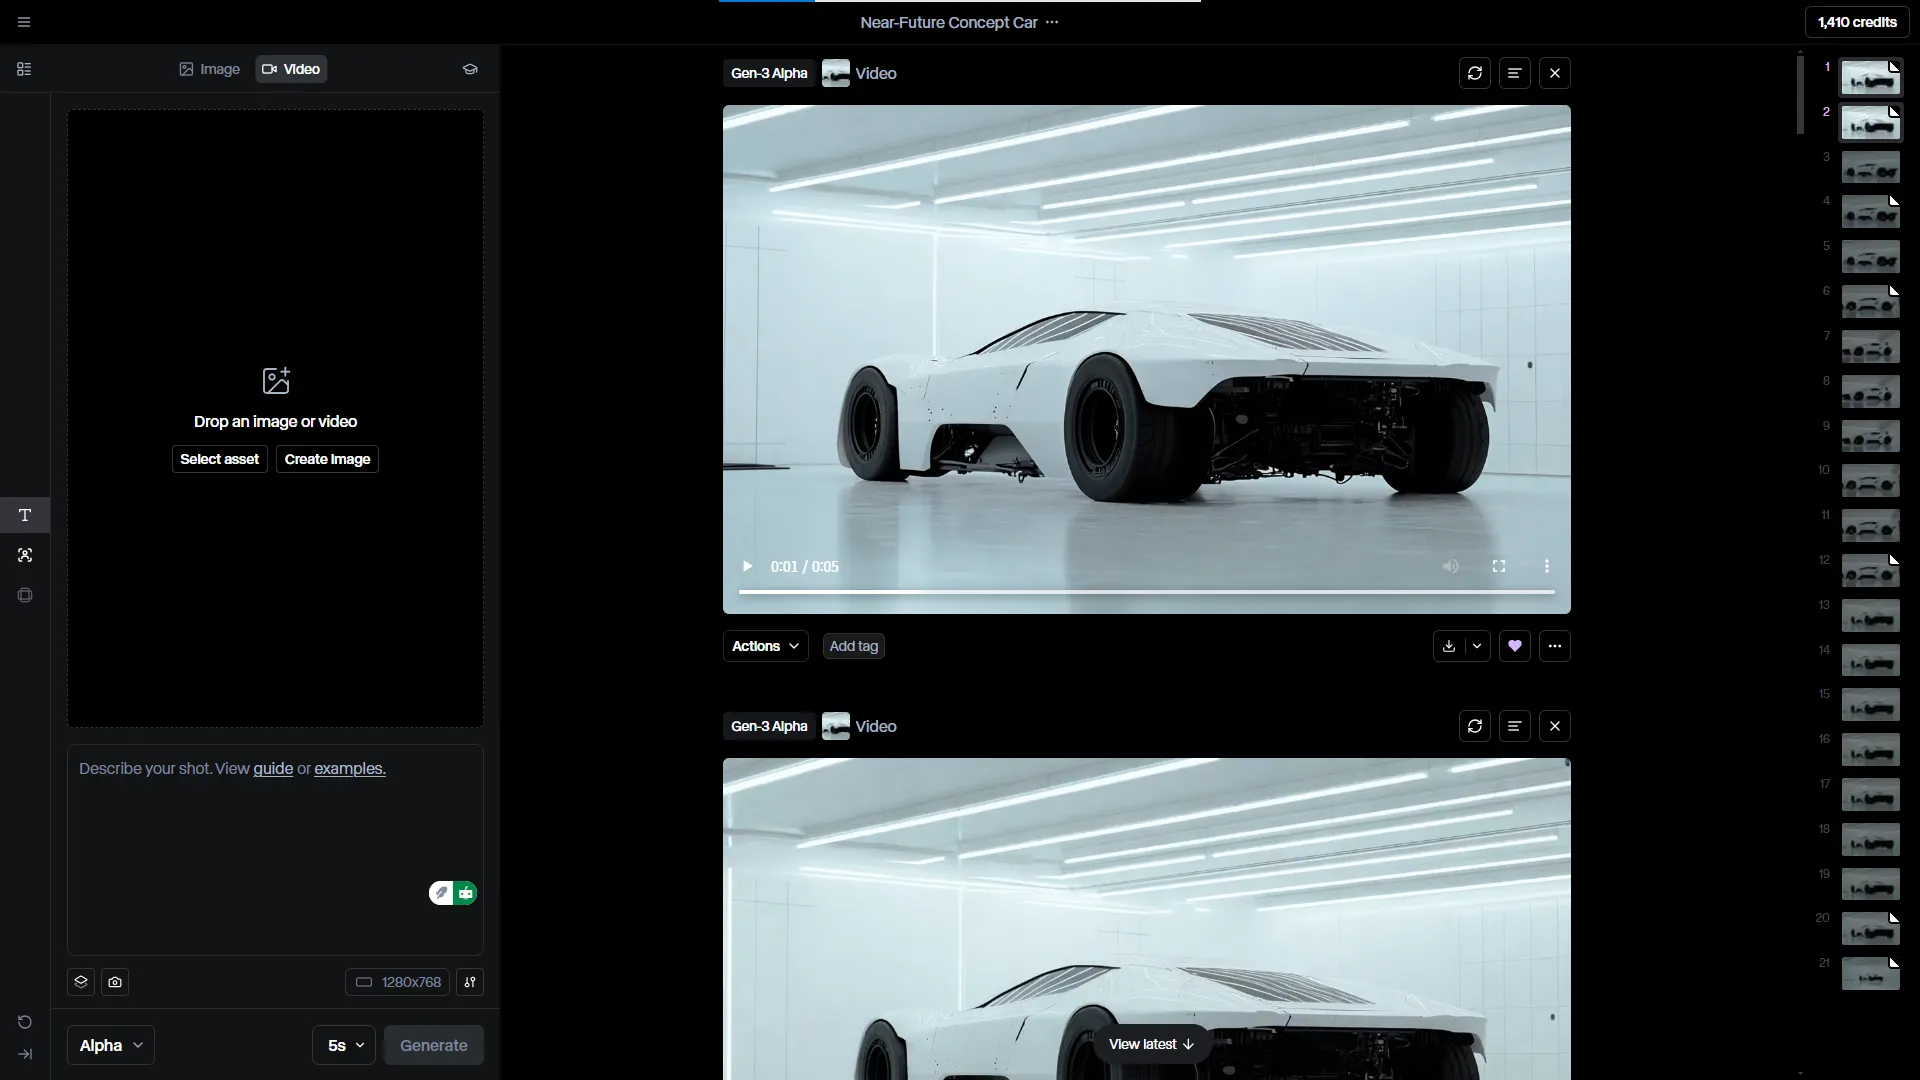Toggle the prompt enhancement switch
The image size is (1920, 1080).
click(x=453, y=893)
